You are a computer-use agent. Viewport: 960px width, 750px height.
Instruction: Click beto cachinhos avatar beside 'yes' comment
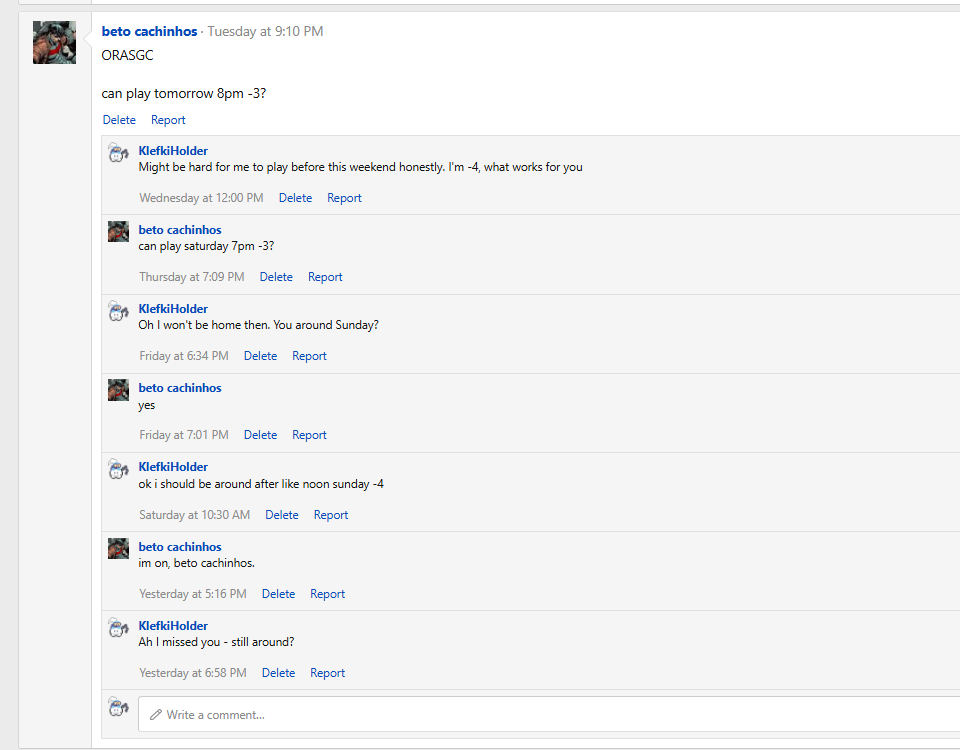(x=118, y=389)
